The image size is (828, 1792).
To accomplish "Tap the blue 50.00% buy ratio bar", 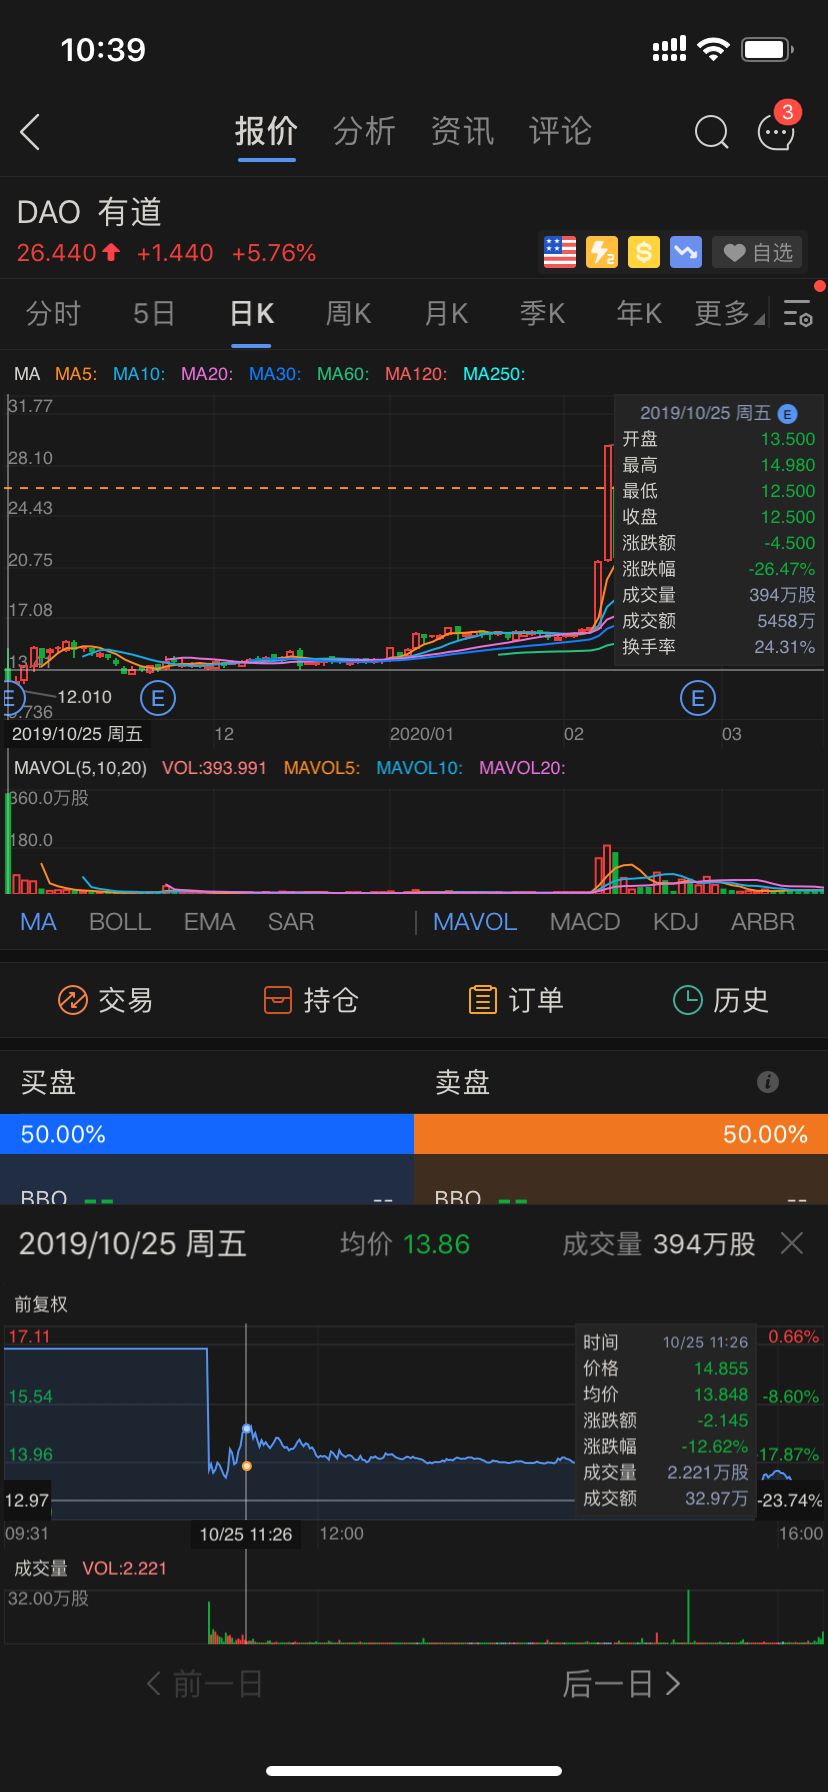I will coord(207,1134).
